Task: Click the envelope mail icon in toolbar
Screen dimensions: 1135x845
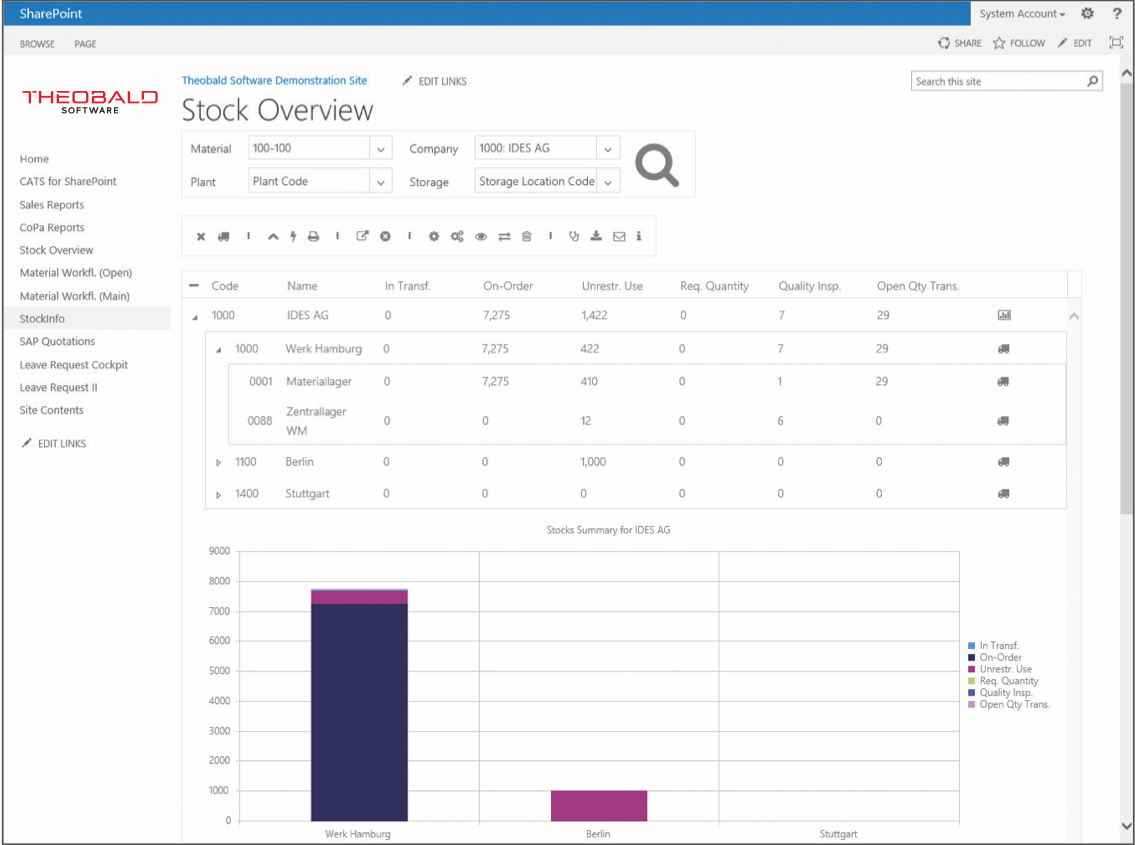Action: tap(619, 236)
